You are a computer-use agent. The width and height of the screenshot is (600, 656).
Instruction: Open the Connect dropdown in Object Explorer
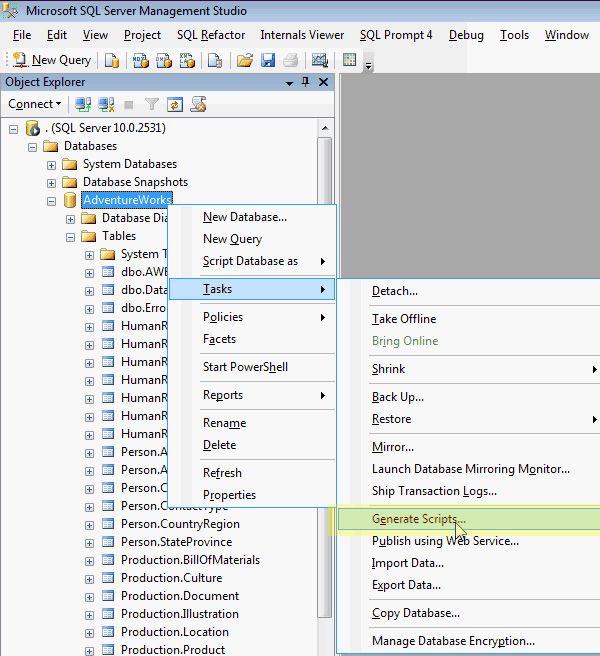point(35,104)
